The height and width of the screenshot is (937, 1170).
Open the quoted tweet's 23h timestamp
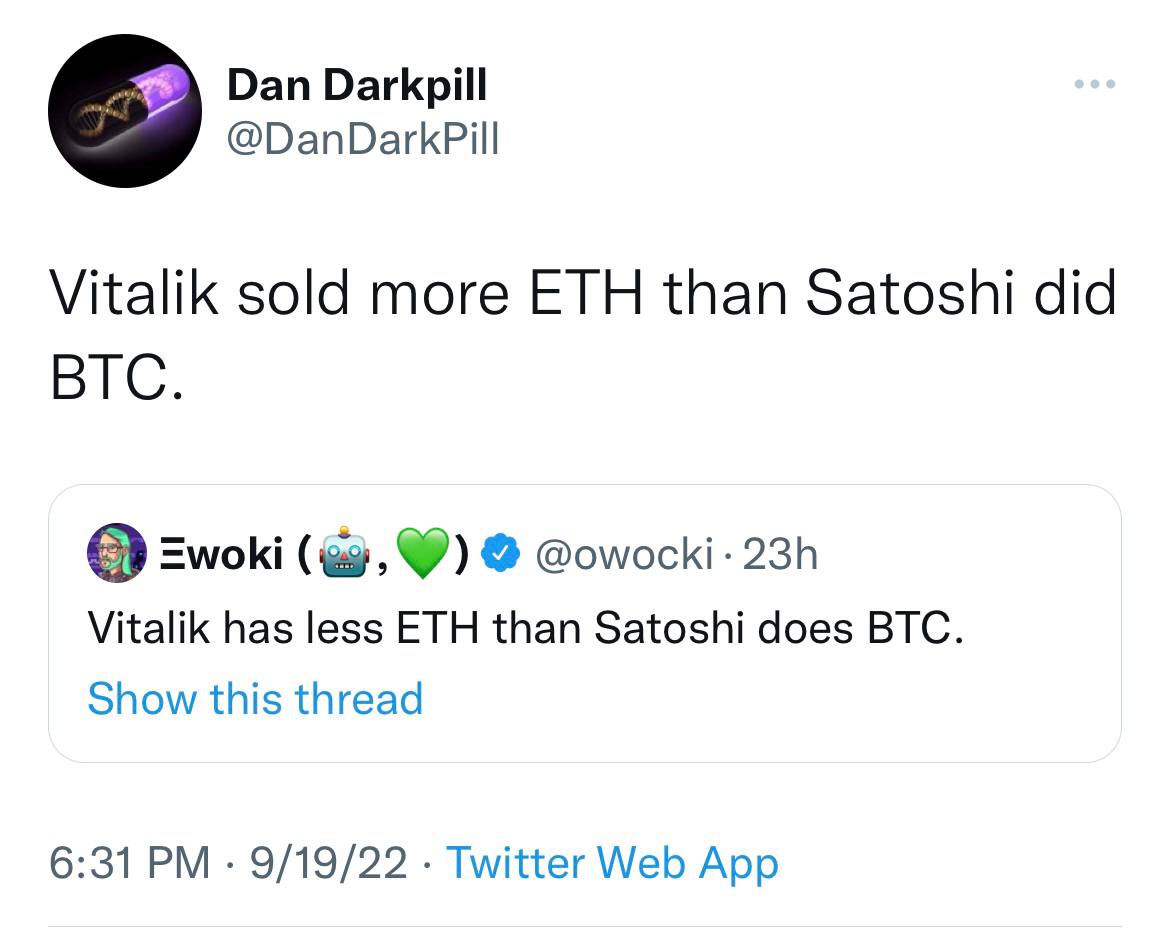[x=780, y=554]
